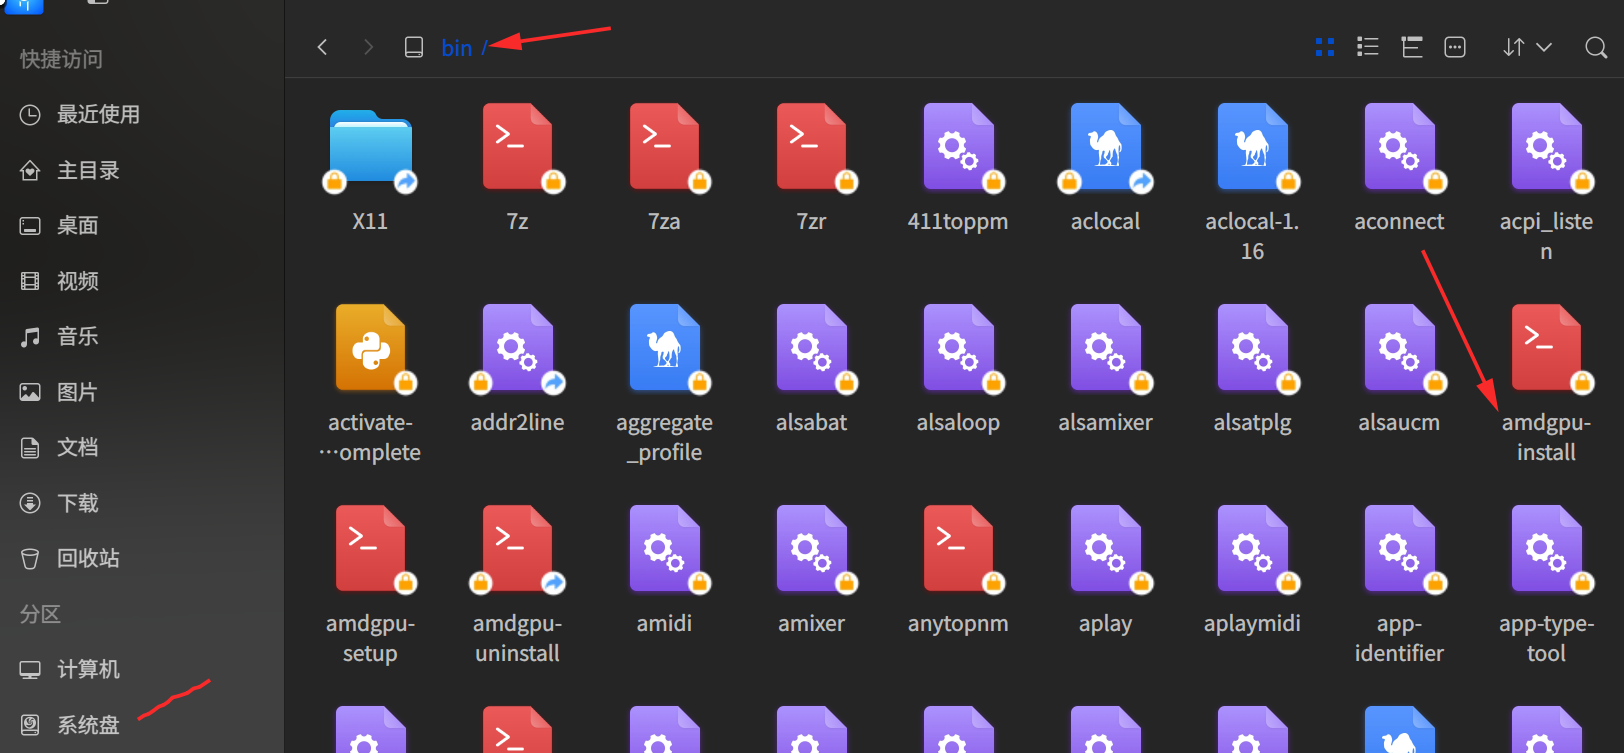The height and width of the screenshot is (753, 1624).
Task: Select the activate-…omplete python file
Action: 370,349
